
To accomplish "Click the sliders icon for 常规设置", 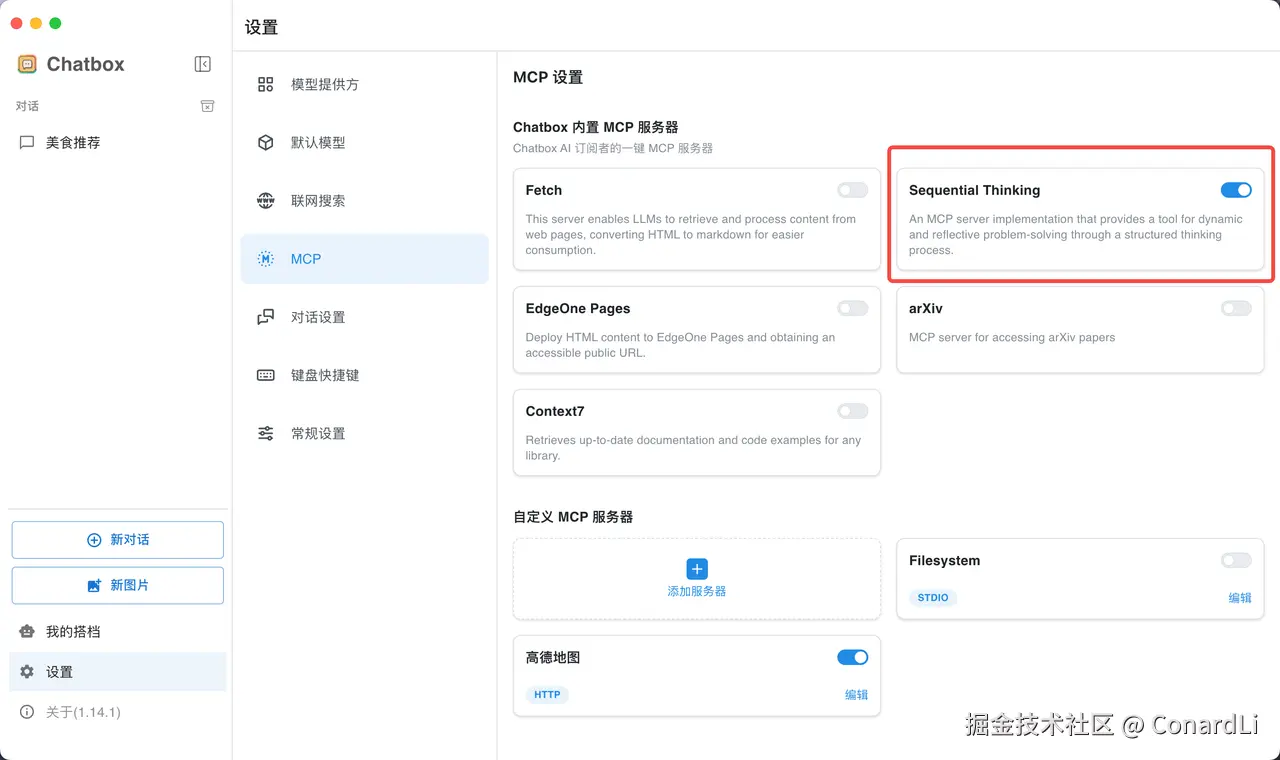I will (x=265, y=433).
